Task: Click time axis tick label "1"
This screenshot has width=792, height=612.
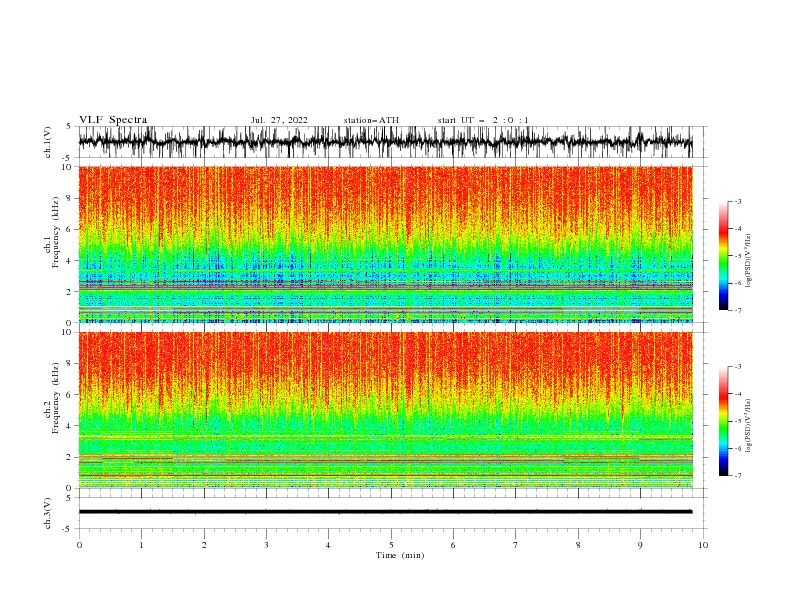Action: coord(141,545)
